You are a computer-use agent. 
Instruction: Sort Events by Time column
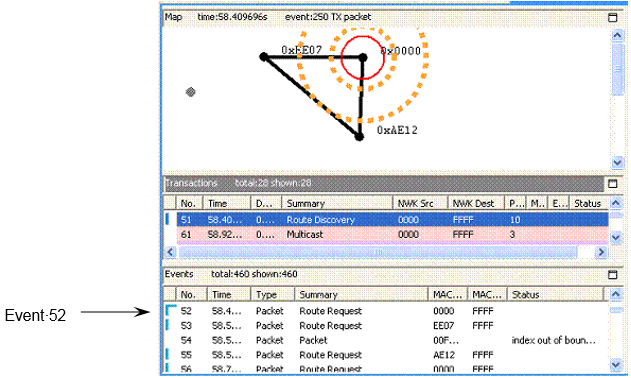[x=229, y=295]
